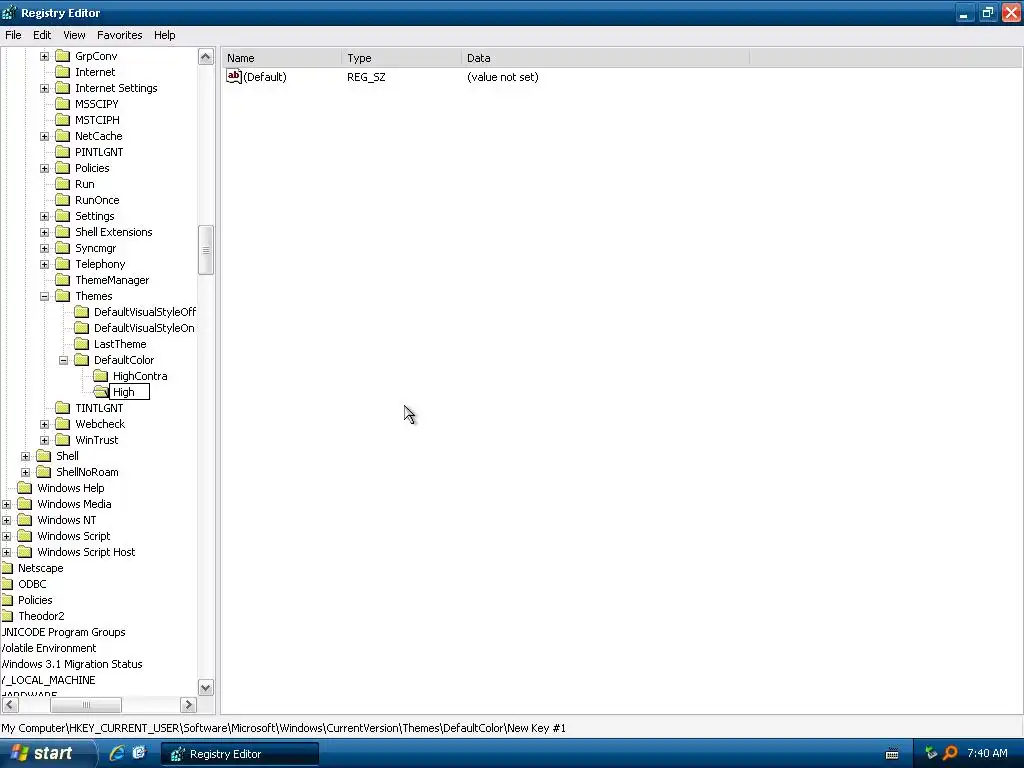Select the Settings key
1024x768 pixels.
point(95,216)
